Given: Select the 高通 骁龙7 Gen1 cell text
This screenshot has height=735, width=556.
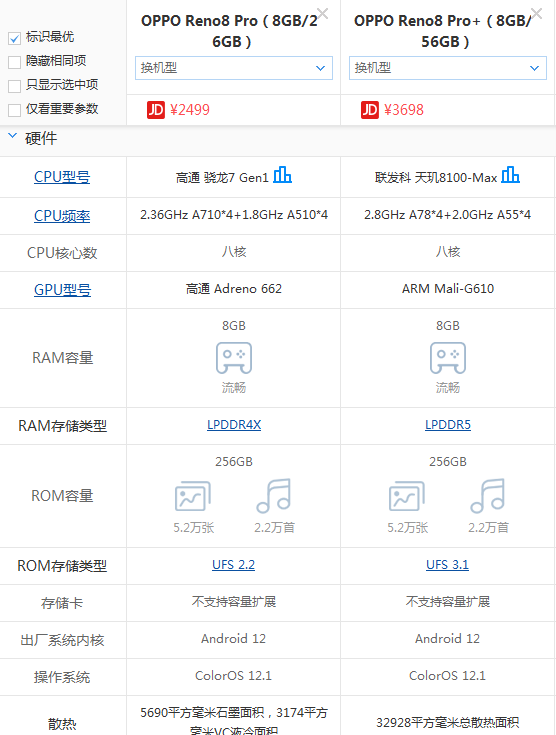Looking at the screenshot, I should pos(222,178).
